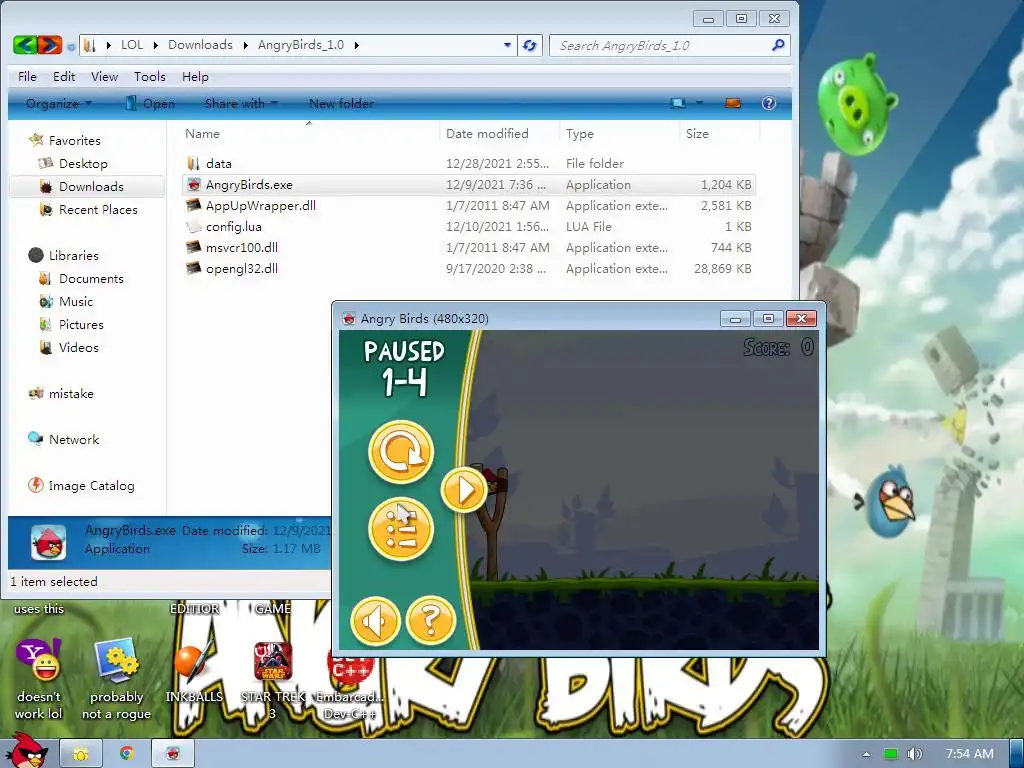
Task: Open address bar history dropdown
Action: point(507,45)
